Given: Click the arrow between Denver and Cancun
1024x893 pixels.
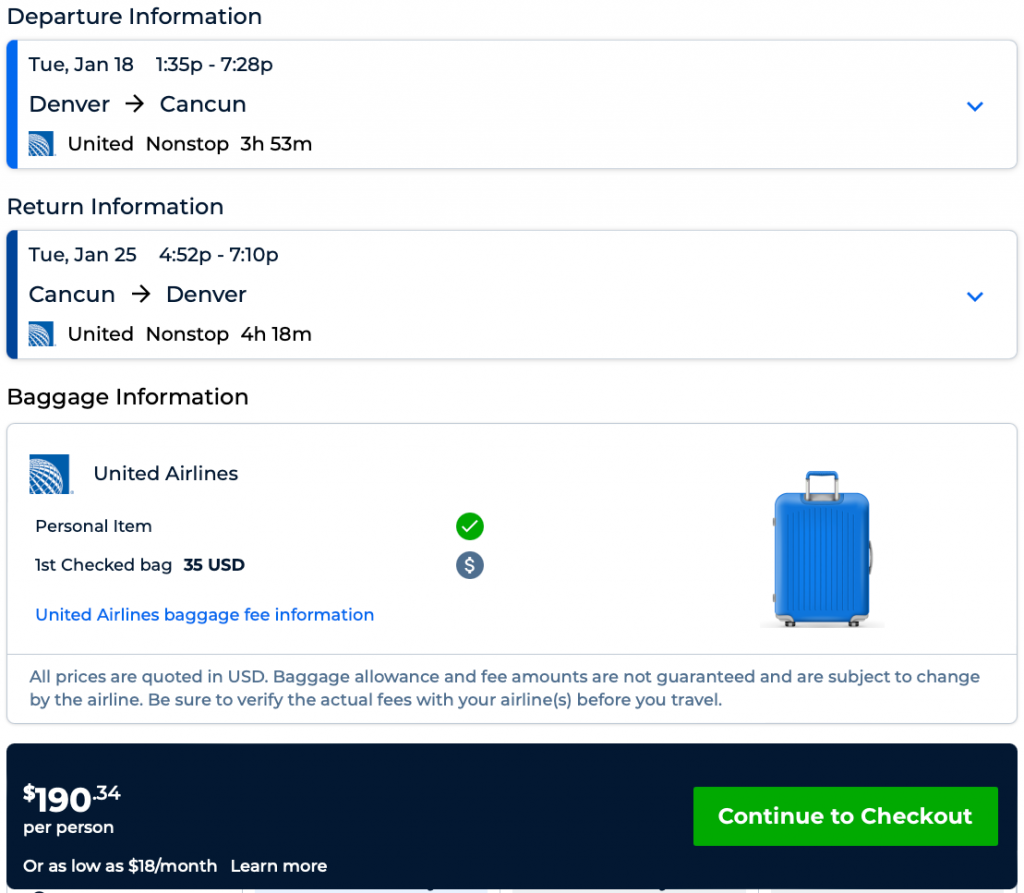Looking at the screenshot, I should click(x=135, y=104).
